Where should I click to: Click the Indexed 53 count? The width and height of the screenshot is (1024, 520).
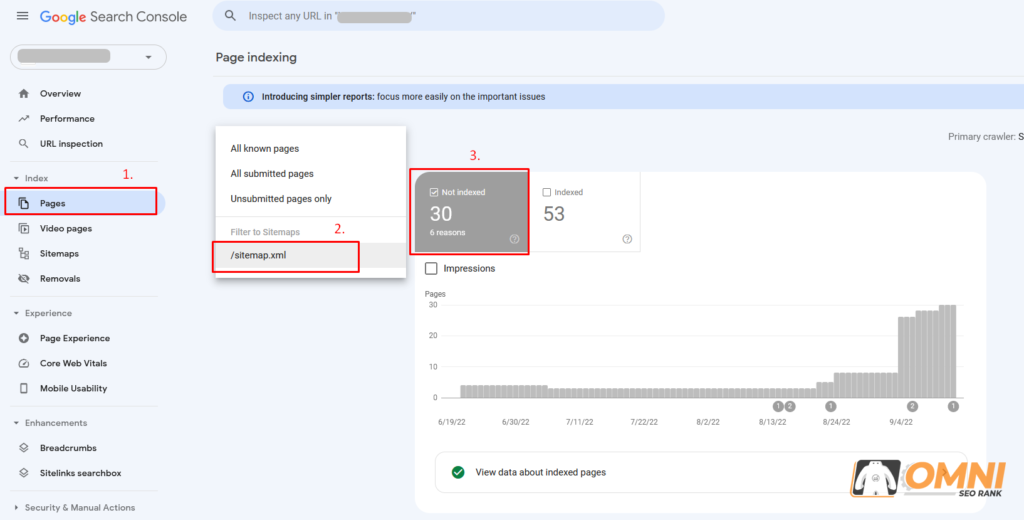pos(554,214)
